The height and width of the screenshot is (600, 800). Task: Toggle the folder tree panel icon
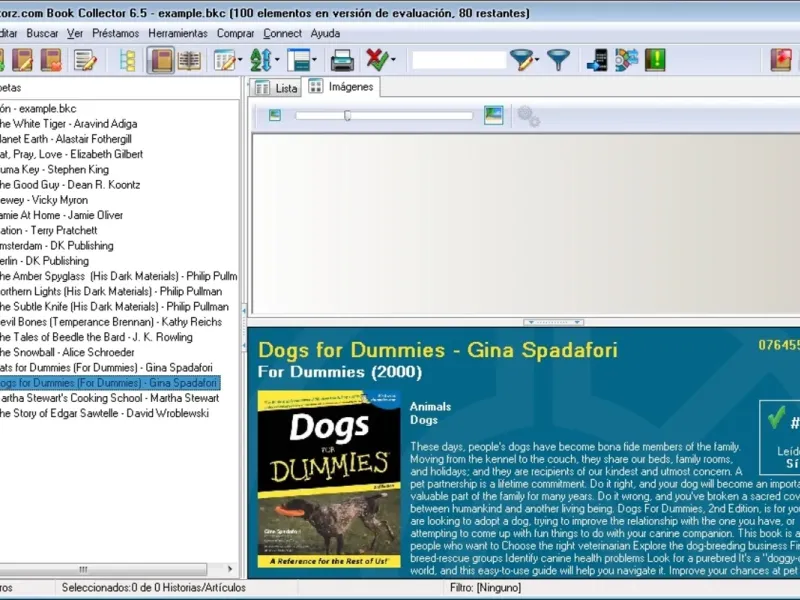[128, 60]
